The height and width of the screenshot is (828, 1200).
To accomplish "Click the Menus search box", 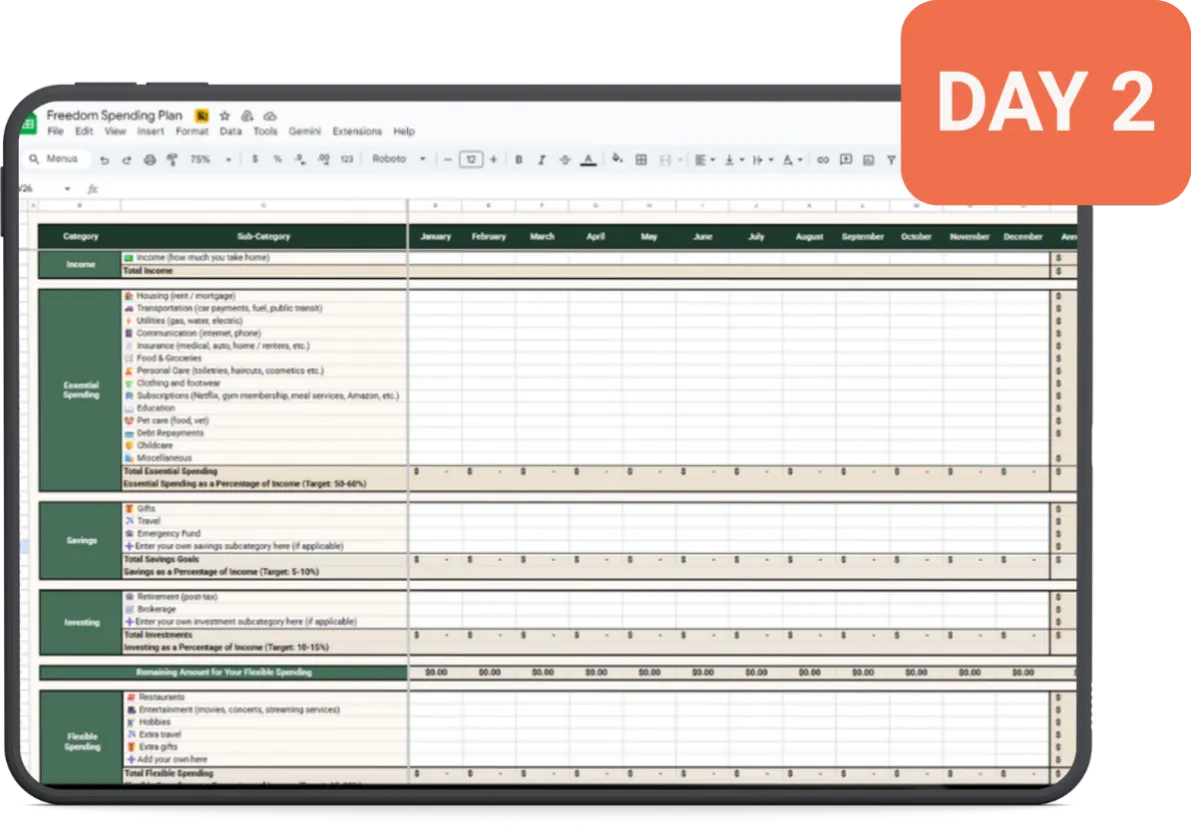I will tap(56, 159).
